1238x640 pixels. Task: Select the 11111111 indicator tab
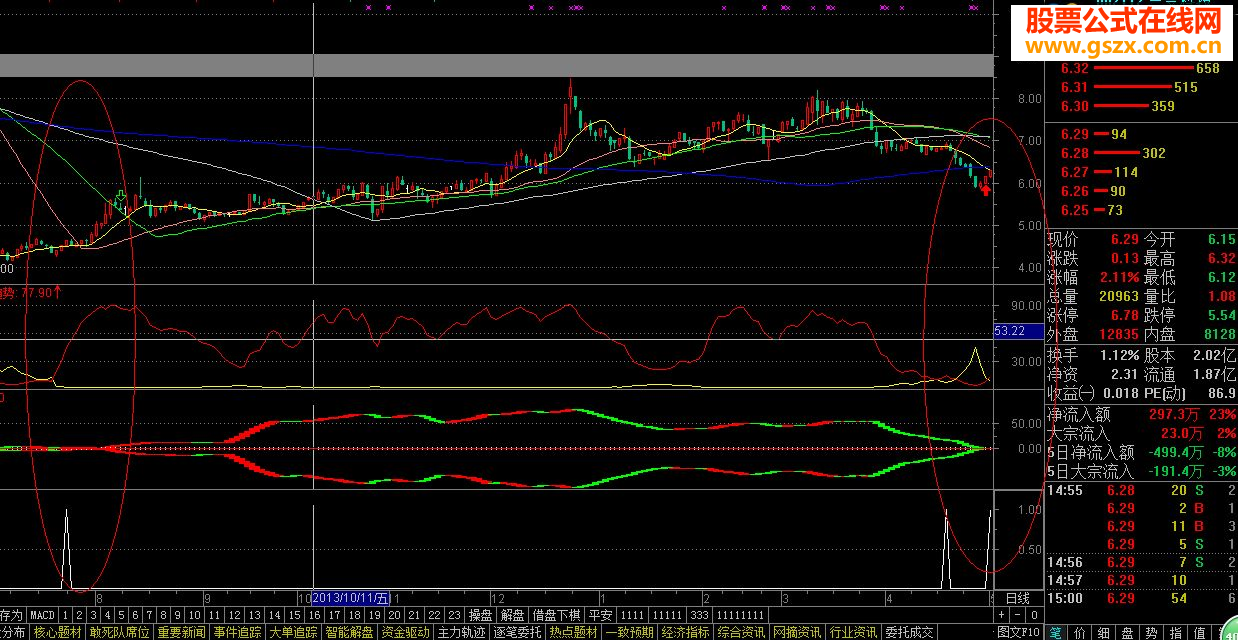(x=741, y=615)
